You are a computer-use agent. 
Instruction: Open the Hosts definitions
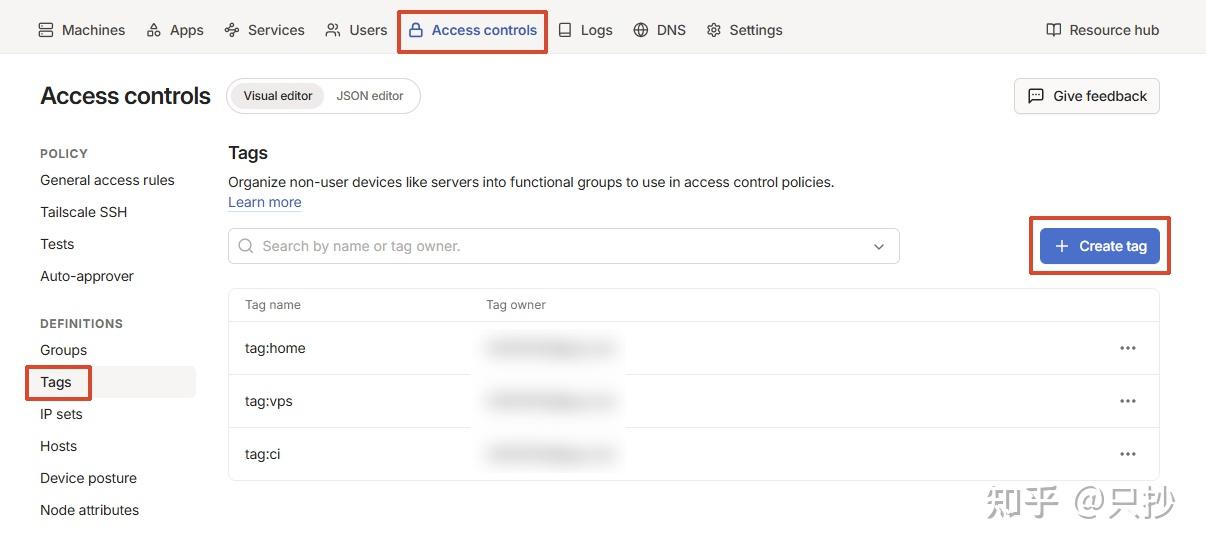58,446
